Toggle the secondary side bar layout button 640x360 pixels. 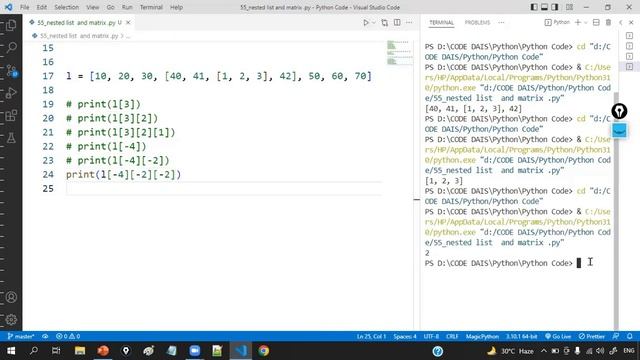pyautogui.click(x=555, y=7)
